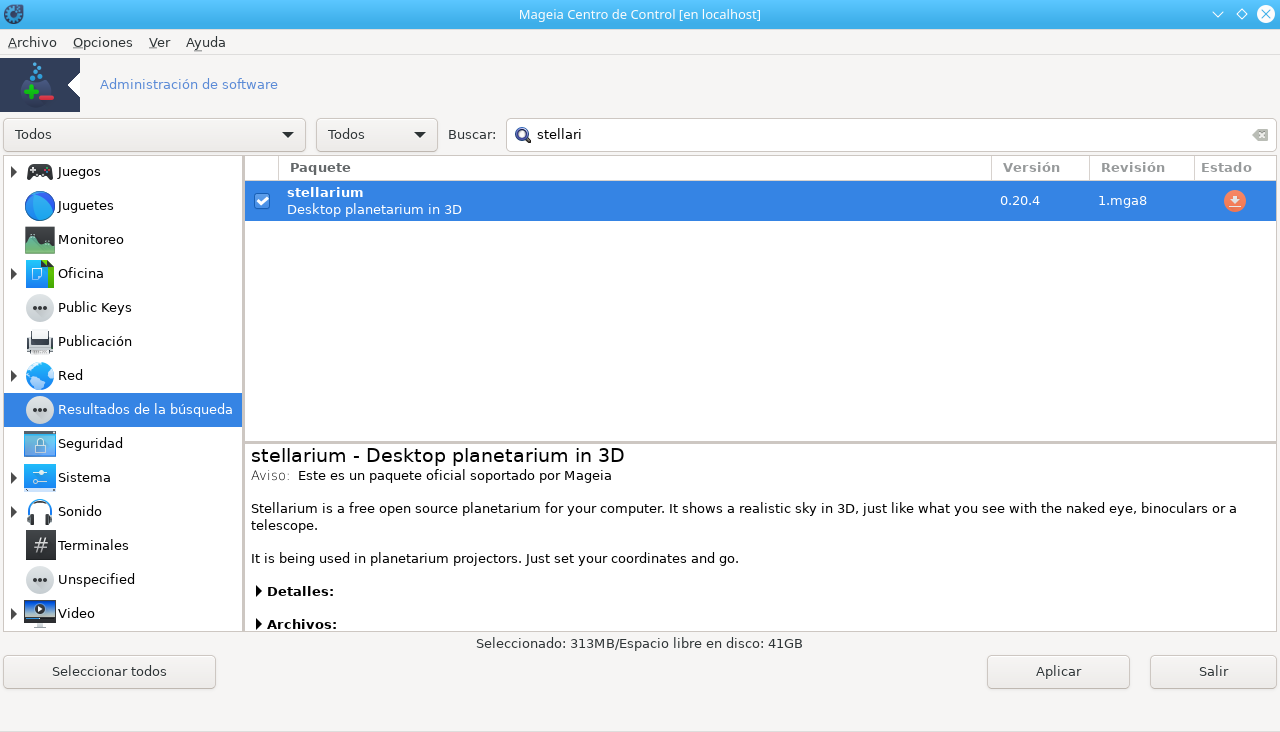Sort by the Revisión column header
Screen dimensions: 1280x732
[x=1142, y=168]
